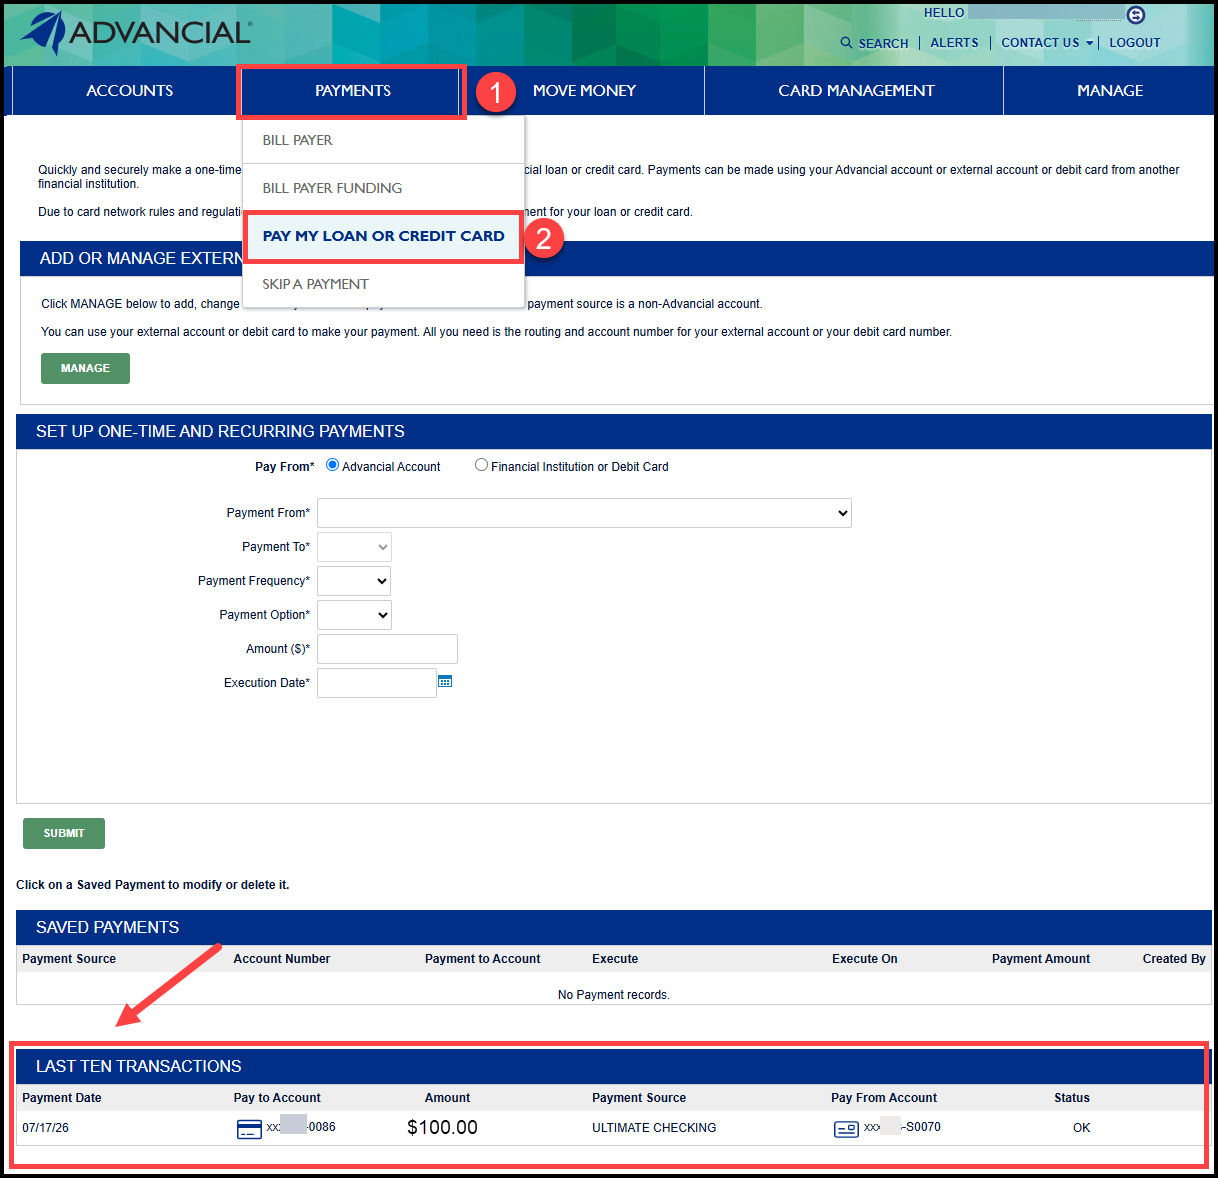Click the green MANAGE button

(85, 368)
